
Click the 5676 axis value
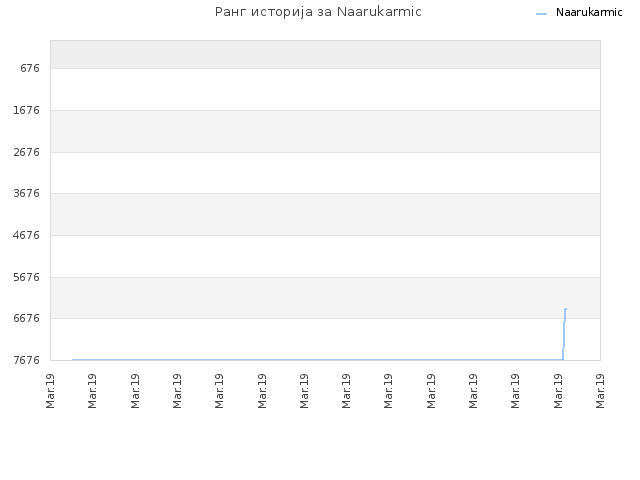27,277
